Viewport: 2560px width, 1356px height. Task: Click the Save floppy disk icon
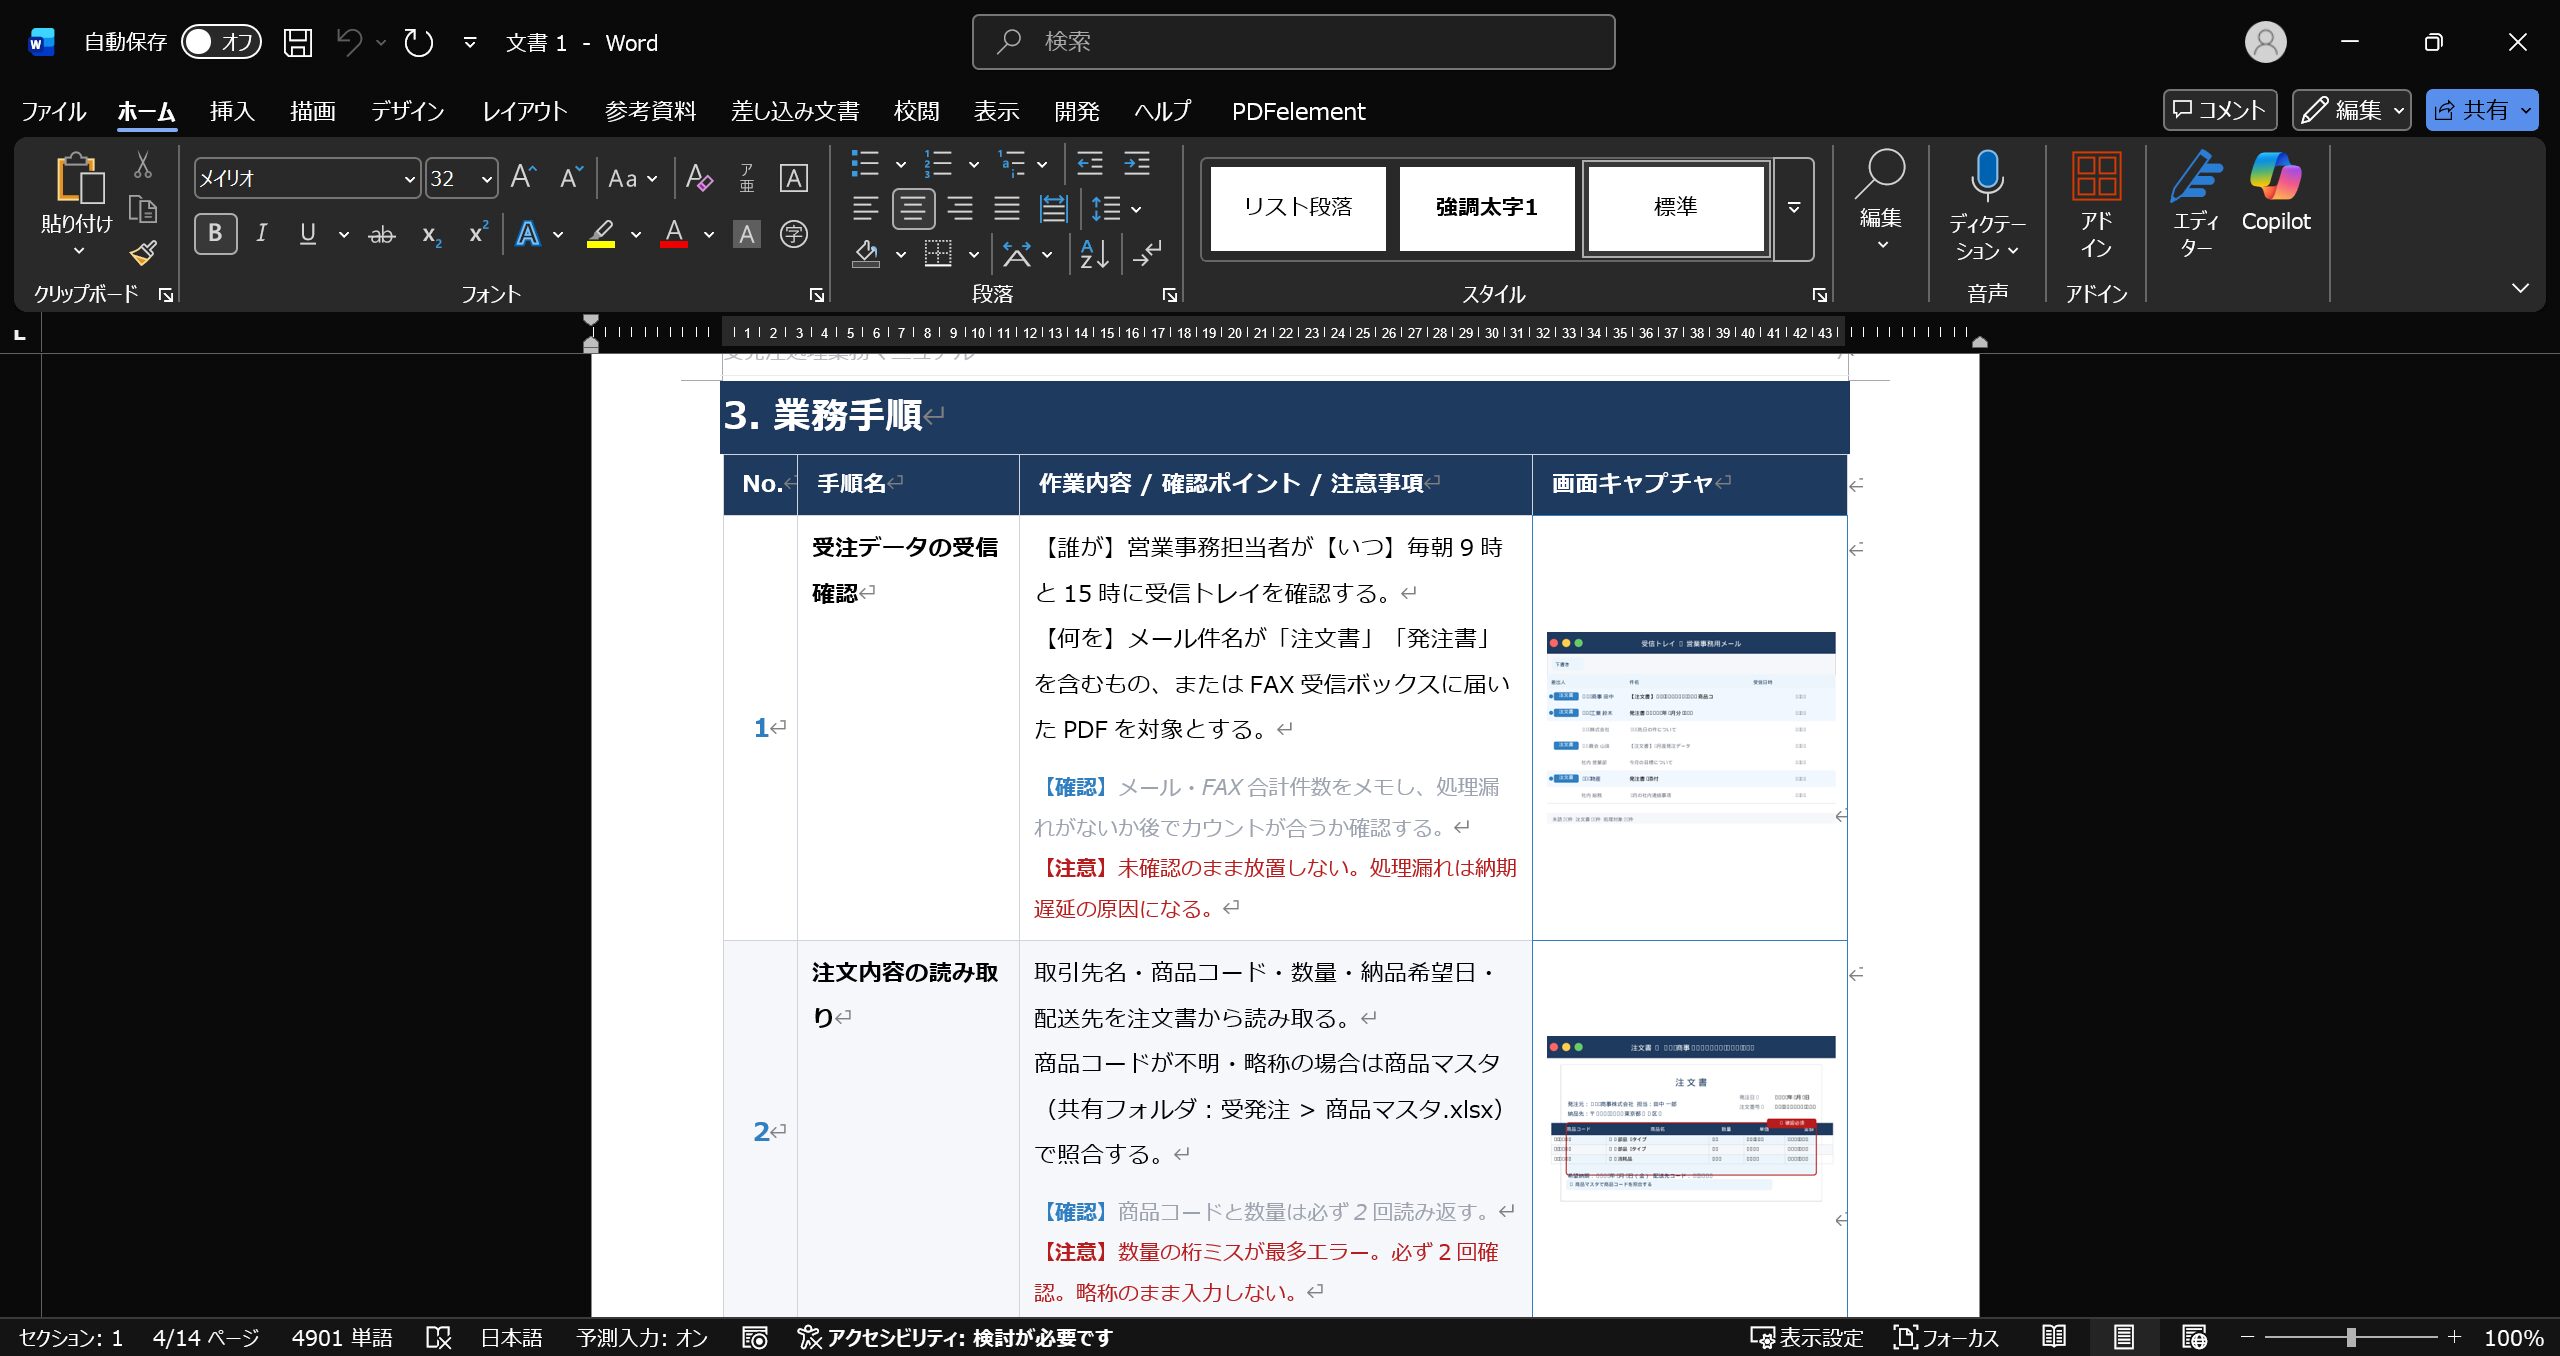pyautogui.click(x=298, y=42)
